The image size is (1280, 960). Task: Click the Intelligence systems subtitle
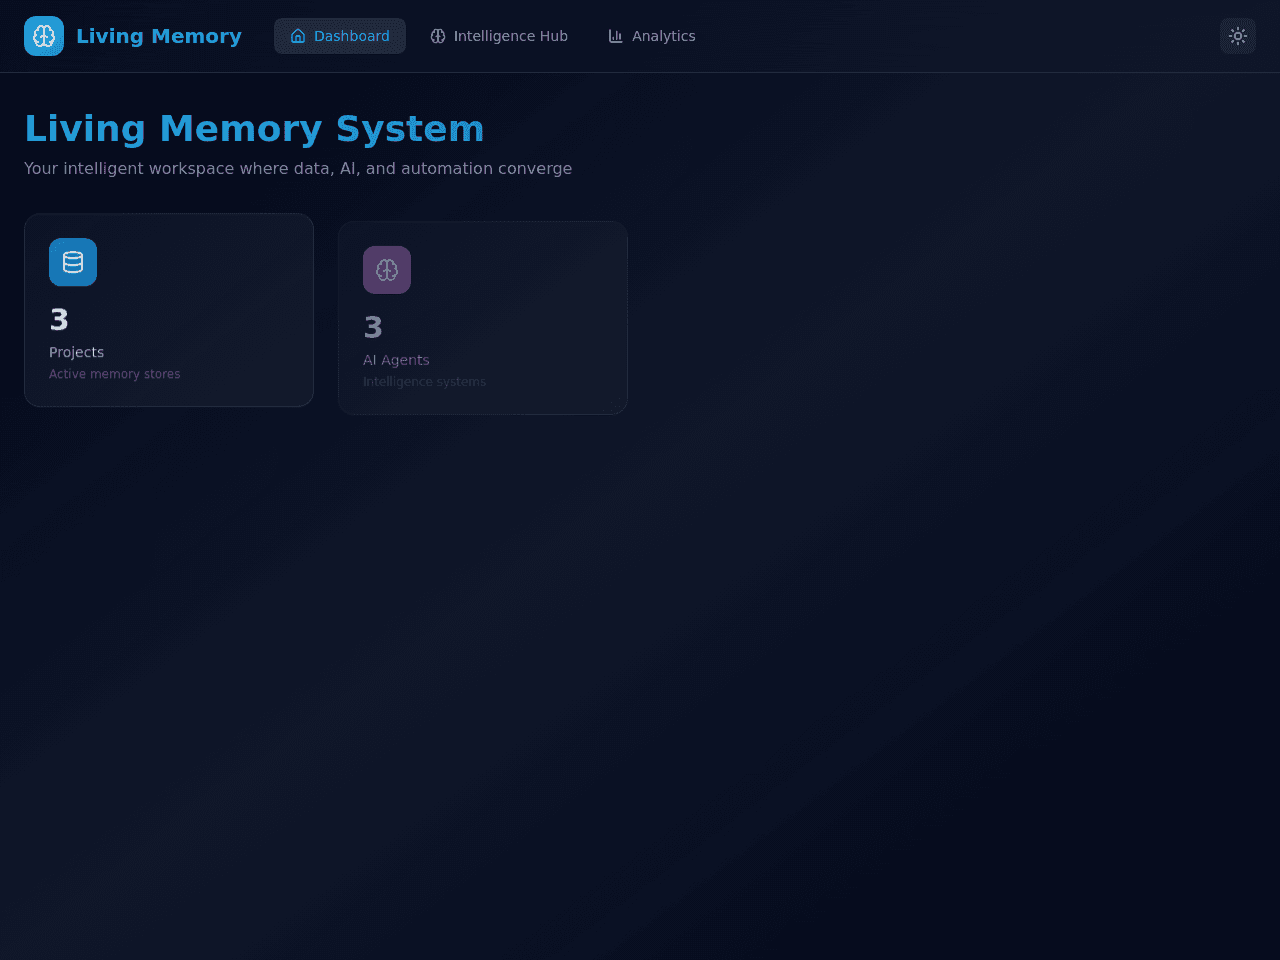(x=424, y=382)
